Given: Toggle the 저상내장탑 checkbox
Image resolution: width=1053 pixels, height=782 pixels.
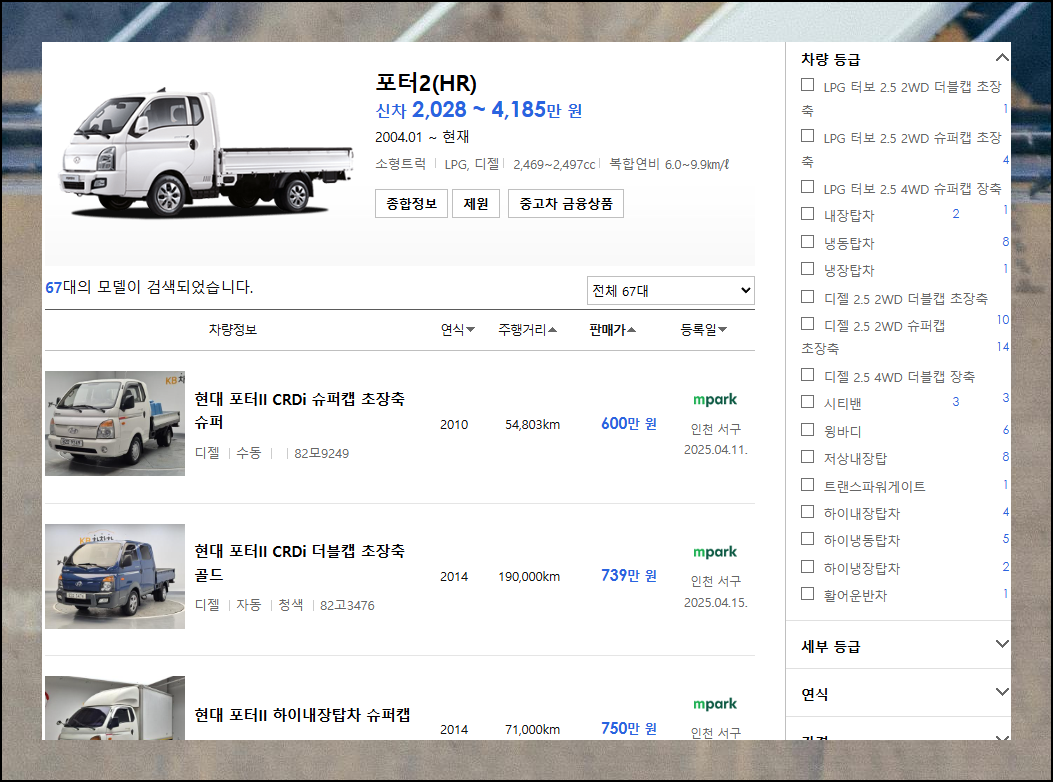Looking at the screenshot, I should point(808,458).
